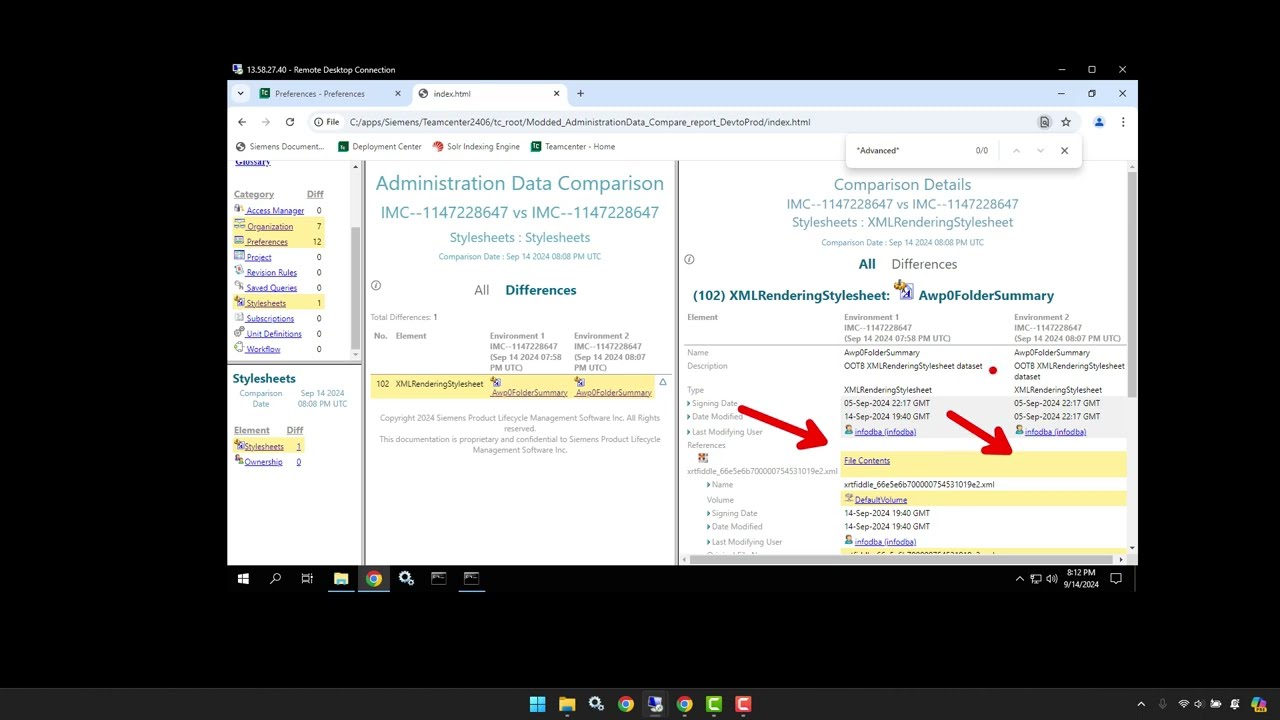Close the find-in-page bar
The width and height of the screenshot is (1280, 720).
tap(1064, 151)
